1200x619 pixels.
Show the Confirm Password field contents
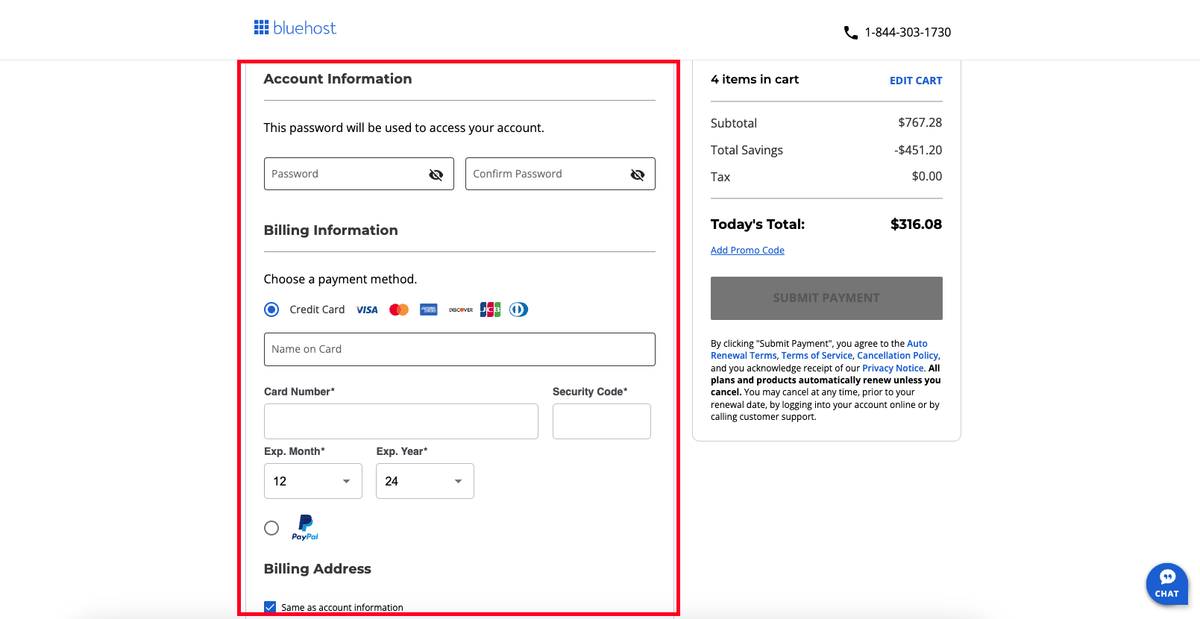click(638, 174)
